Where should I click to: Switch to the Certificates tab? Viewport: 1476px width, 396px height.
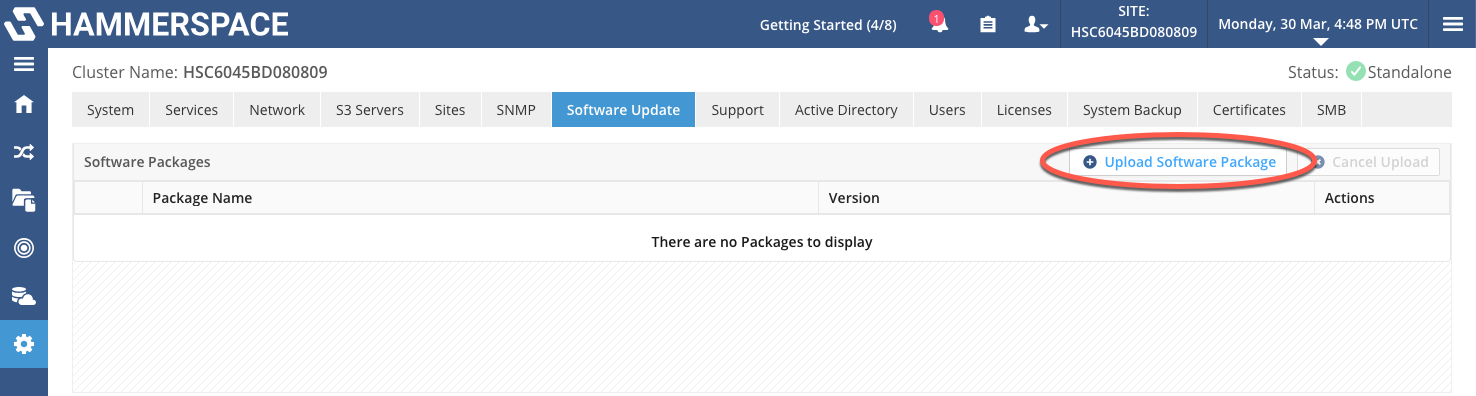(x=1249, y=110)
